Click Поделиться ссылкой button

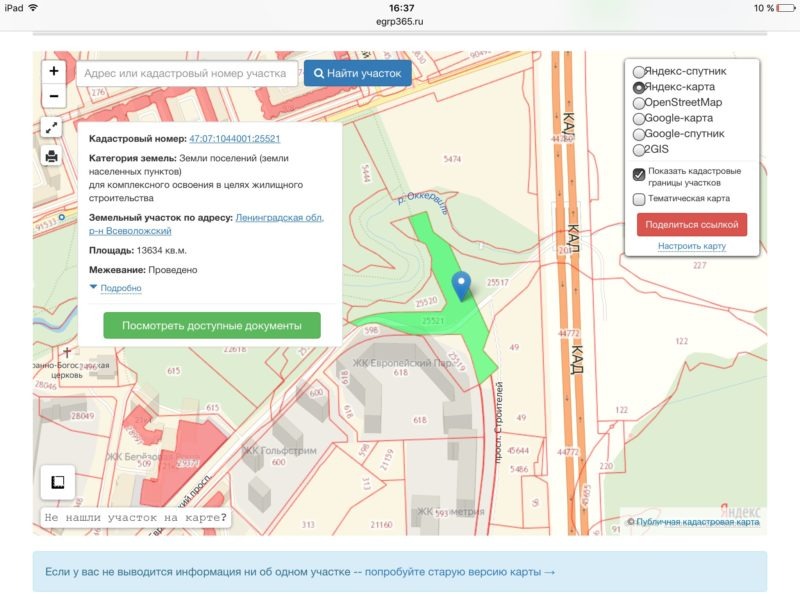coord(692,224)
